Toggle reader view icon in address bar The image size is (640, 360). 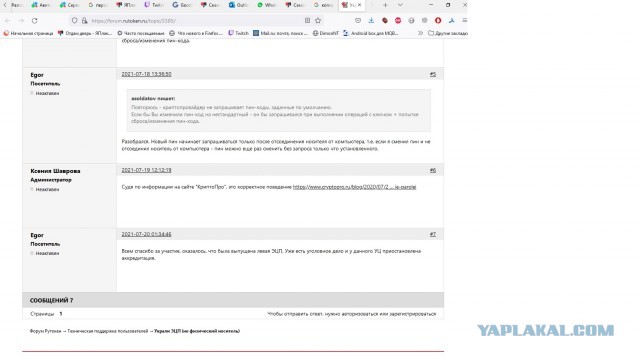[307, 20]
